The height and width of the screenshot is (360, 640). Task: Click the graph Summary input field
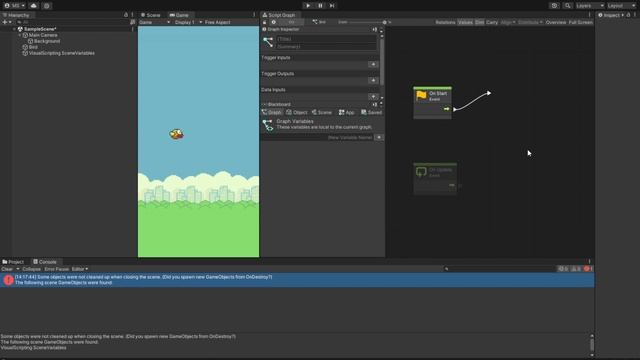click(x=327, y=47)
